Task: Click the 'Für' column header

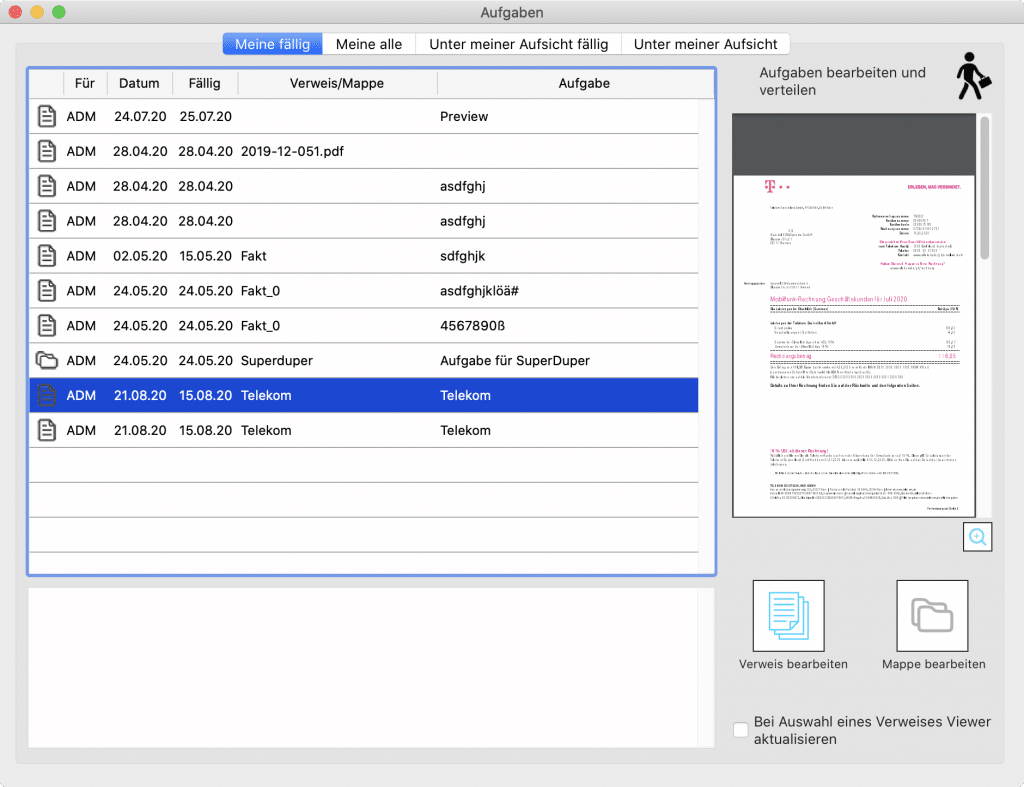Action: (84, 84)
